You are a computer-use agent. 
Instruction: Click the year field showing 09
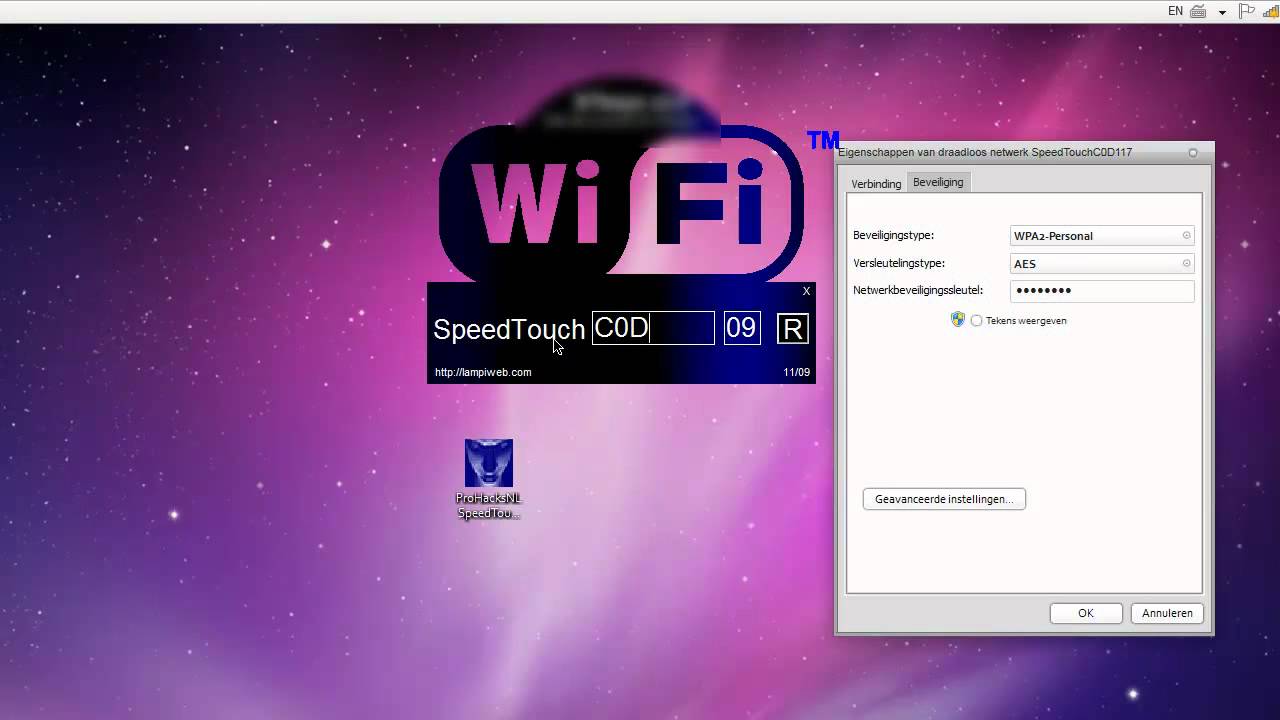click(742, 328)
